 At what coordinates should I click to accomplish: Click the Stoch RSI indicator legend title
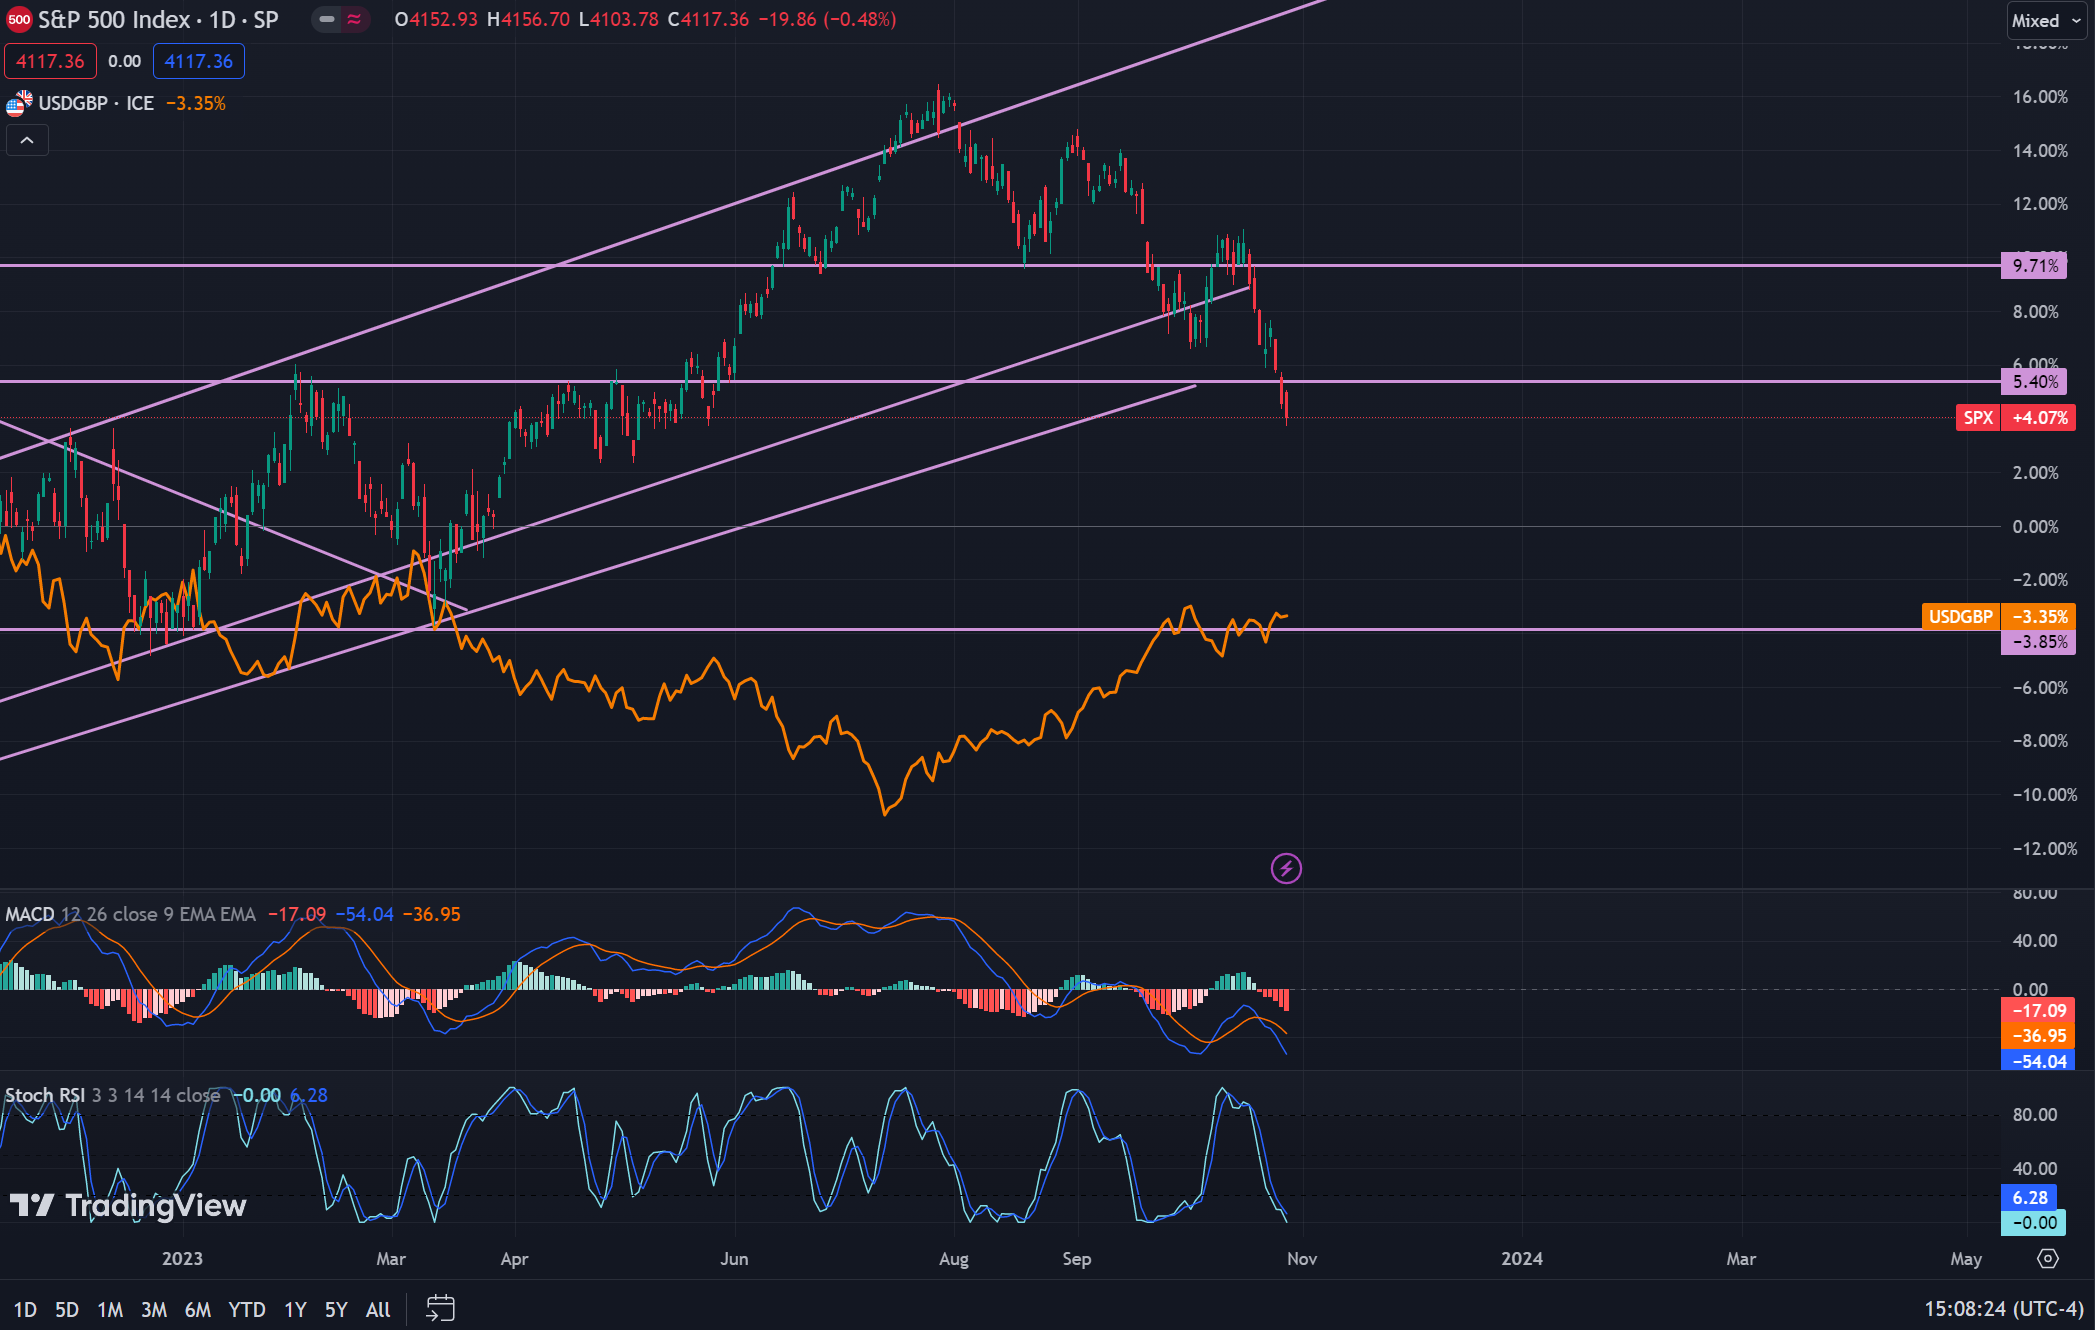[x=45, y=1095]
